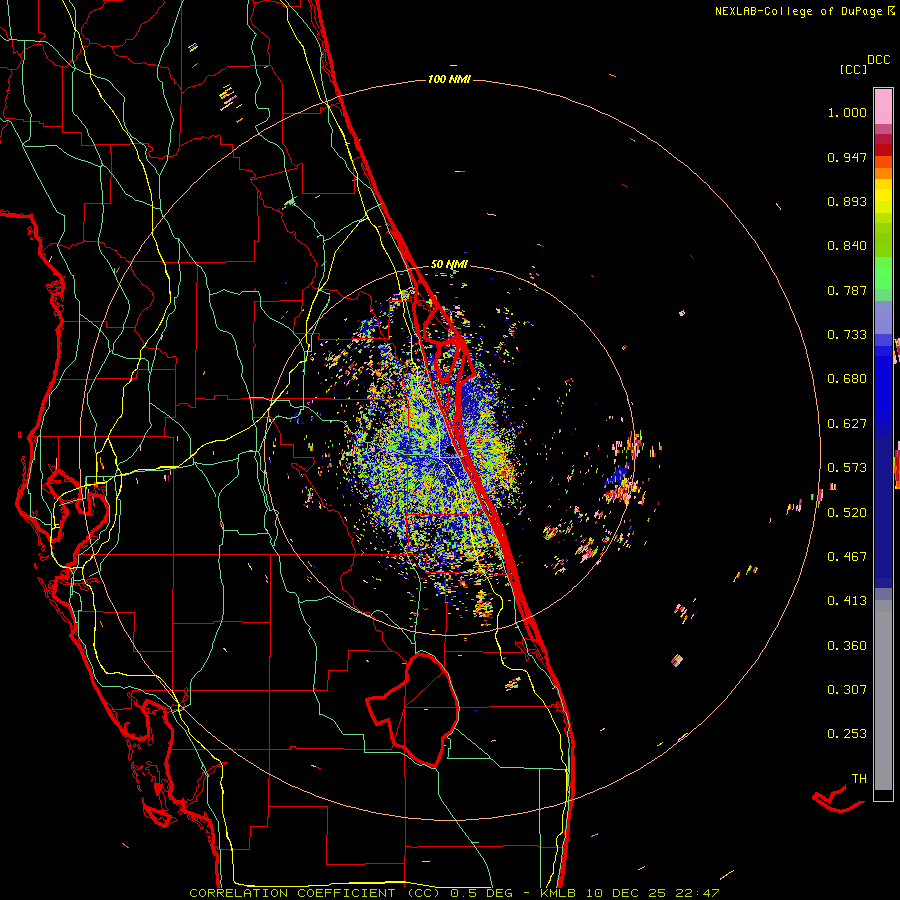Image resolution: width=900 pixels, height=900 pixels.
Task: Click the 0.627 legend value
Action: pos(847,424)
